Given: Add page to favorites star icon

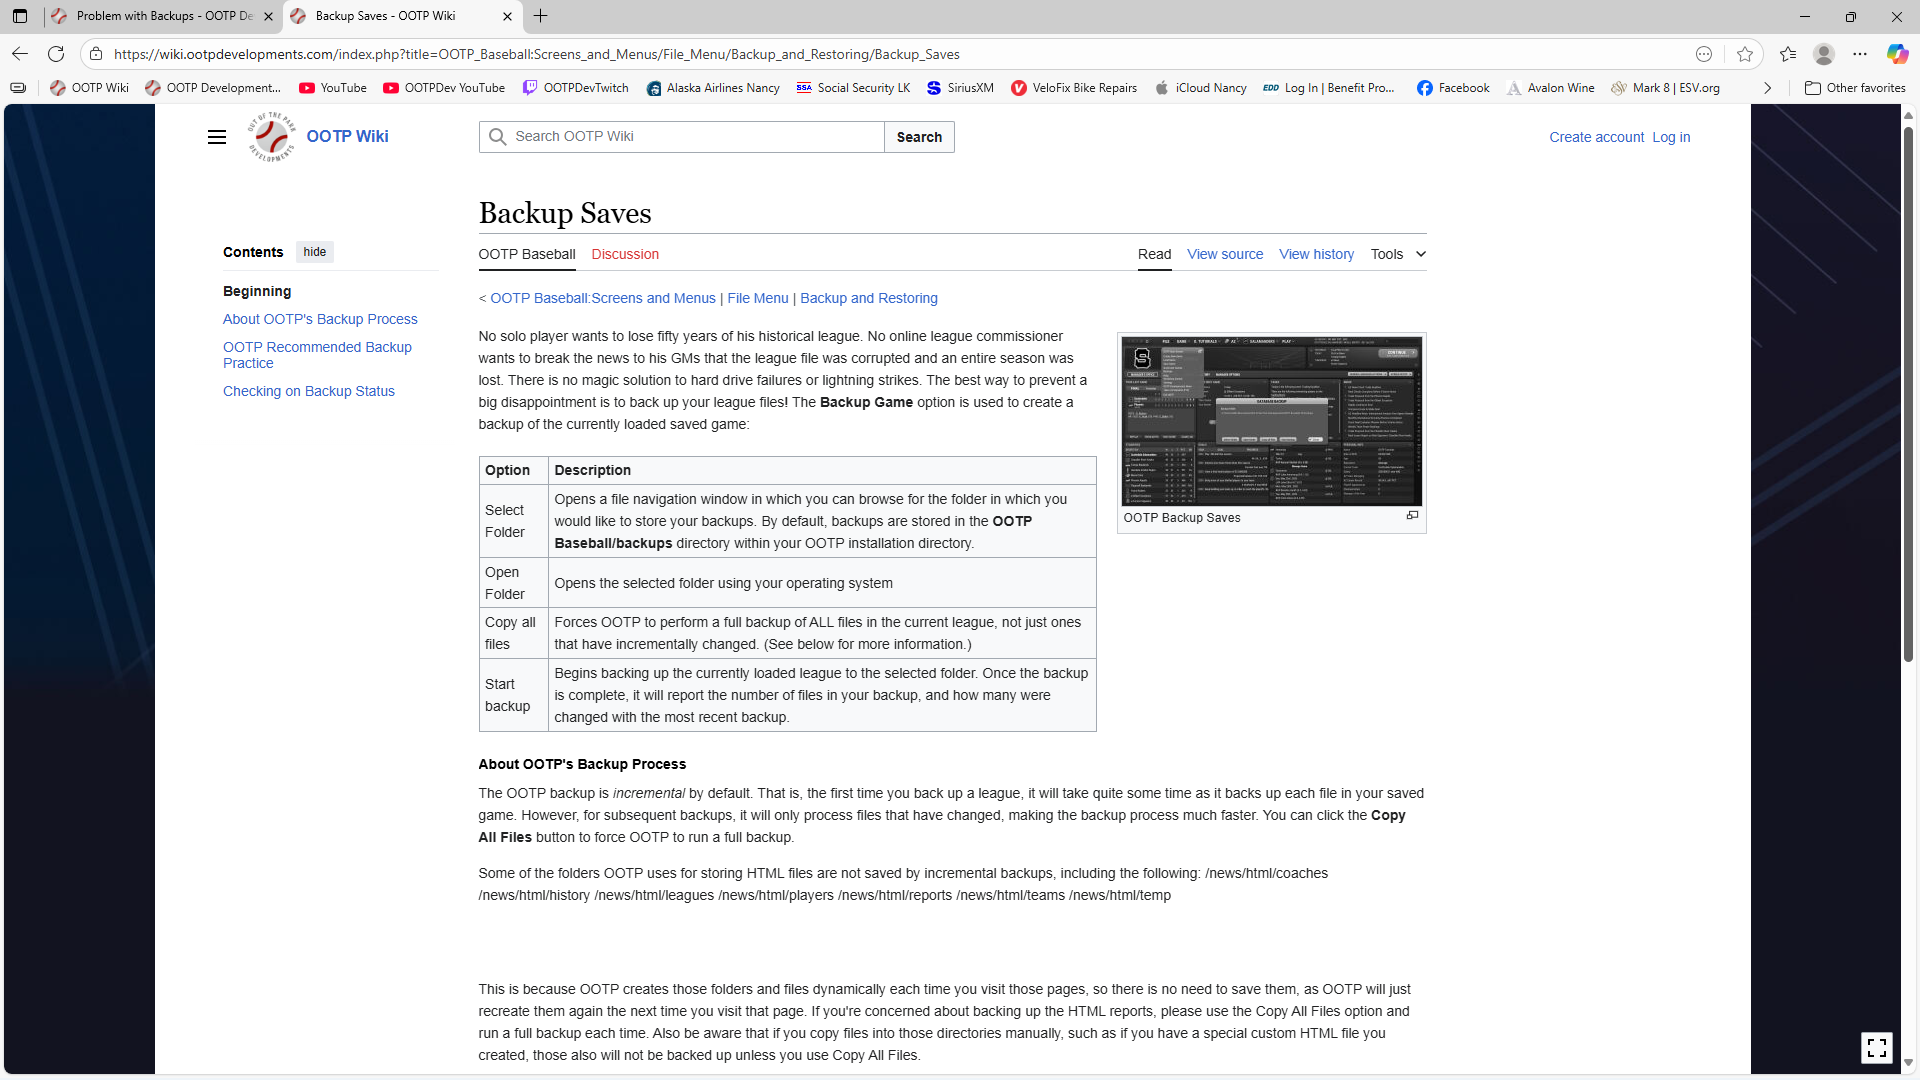Looking at the screenshot, I should pos(1745,54).
